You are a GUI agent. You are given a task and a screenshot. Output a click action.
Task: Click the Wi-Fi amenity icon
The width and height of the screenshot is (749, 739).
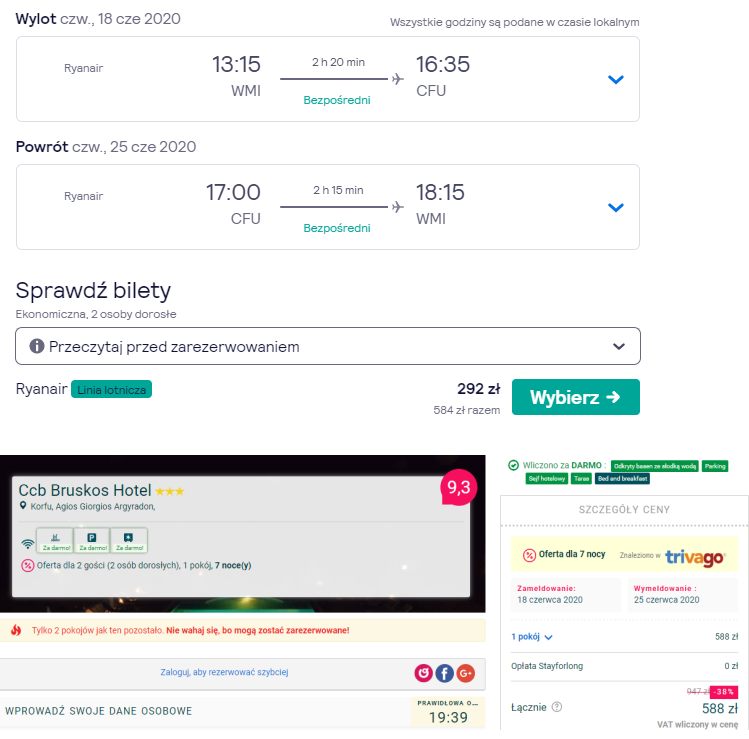click(28, 544)
